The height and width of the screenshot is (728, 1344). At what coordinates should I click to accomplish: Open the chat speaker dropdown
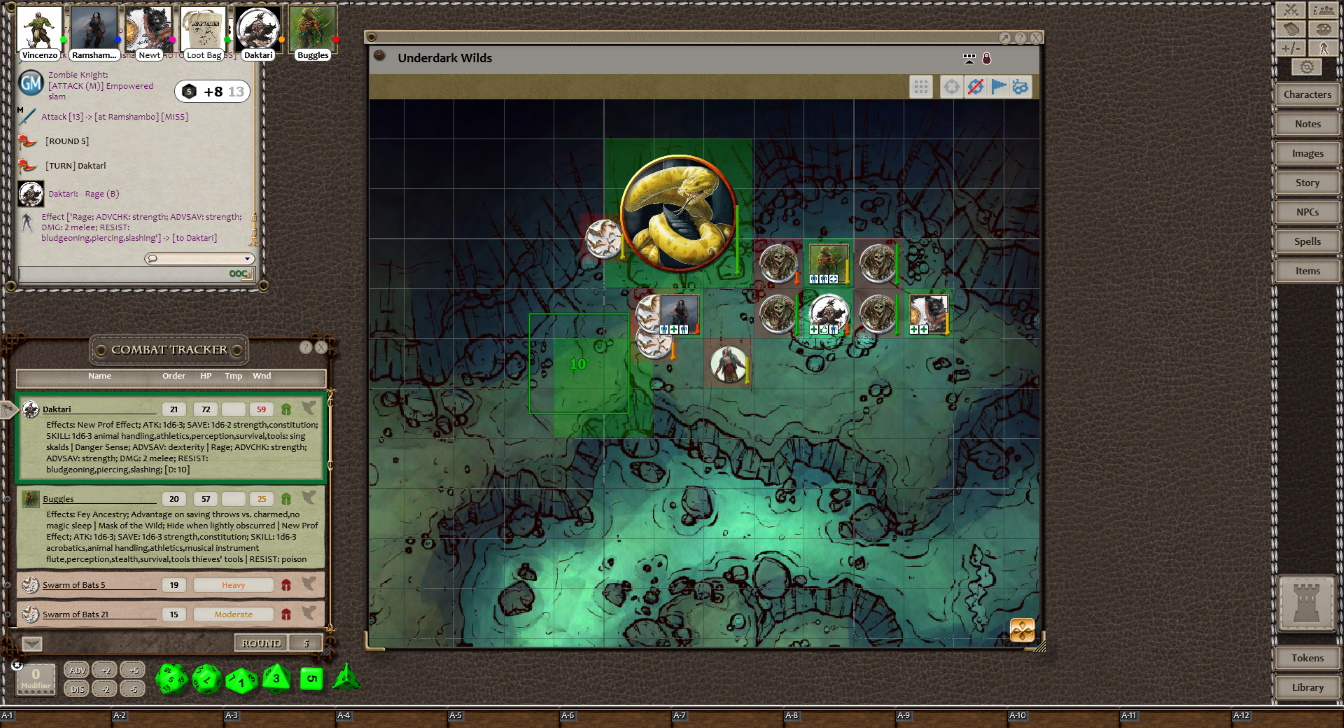click(199, 259)
